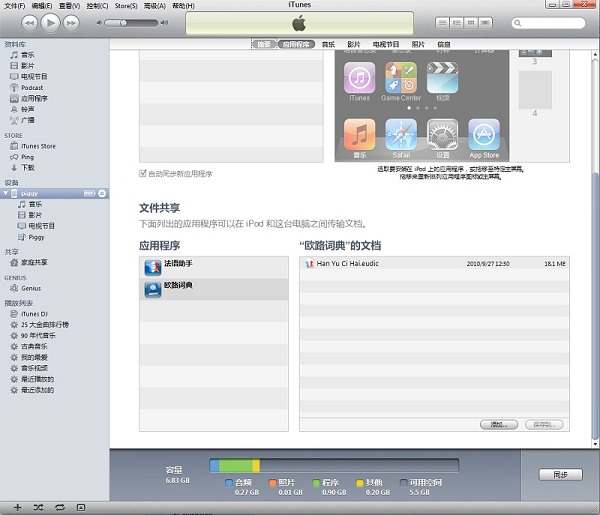Switch to the device 影片 tab
600x515 pixels.
coord(354,44)
